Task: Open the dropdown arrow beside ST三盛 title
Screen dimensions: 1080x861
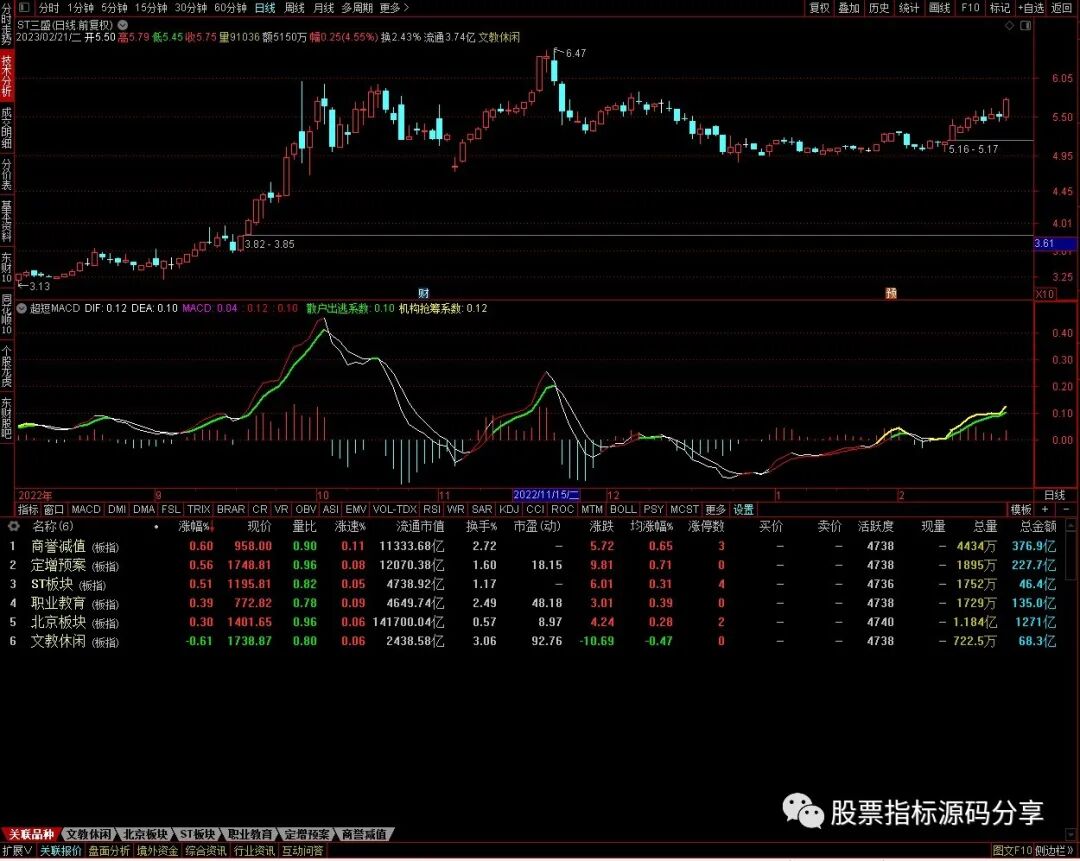Action: tap(123, 25)
